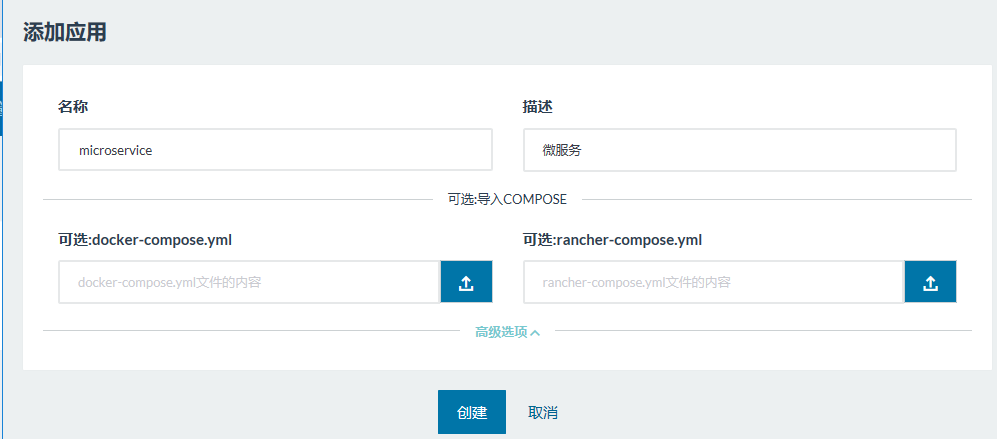The image size is (997, 439).
Task: Click the 可选:docker-compose.yml field label
Action: click(145, 240)
